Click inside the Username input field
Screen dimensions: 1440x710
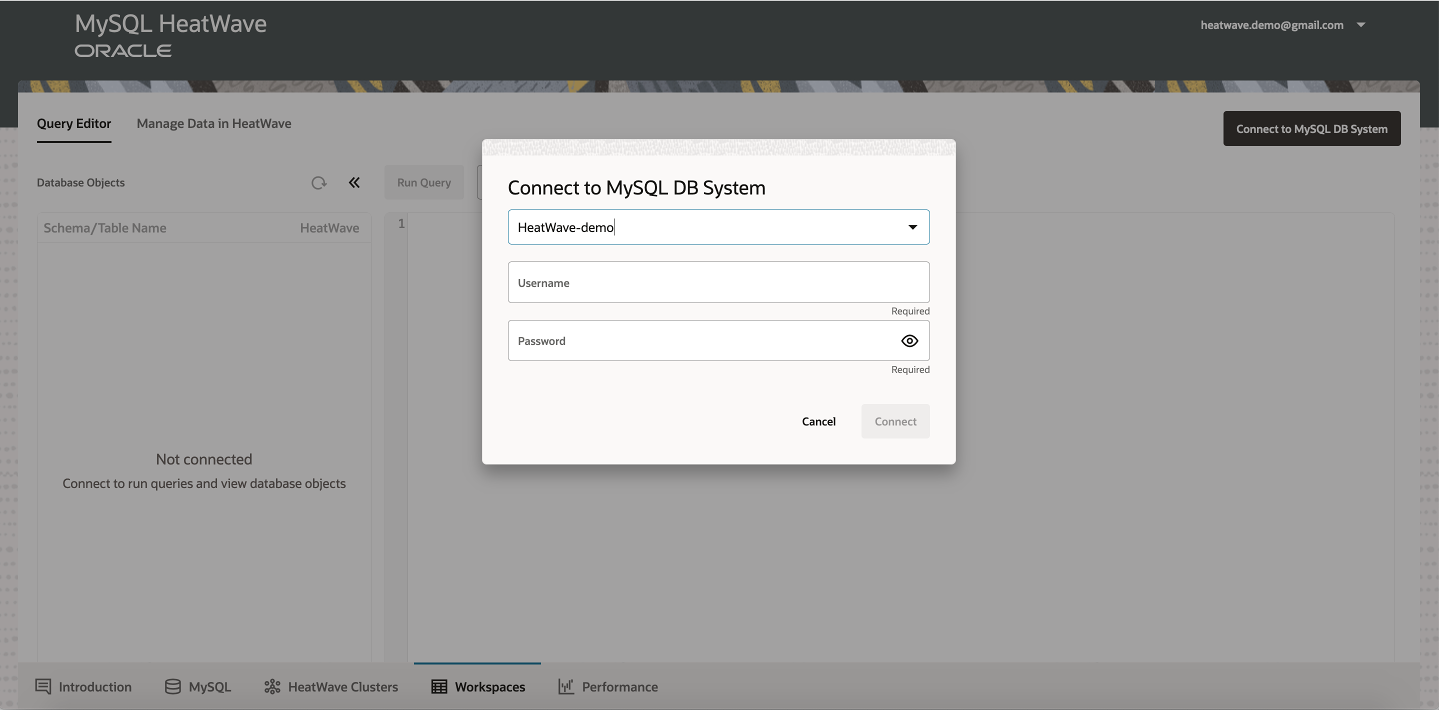[718, 282]
